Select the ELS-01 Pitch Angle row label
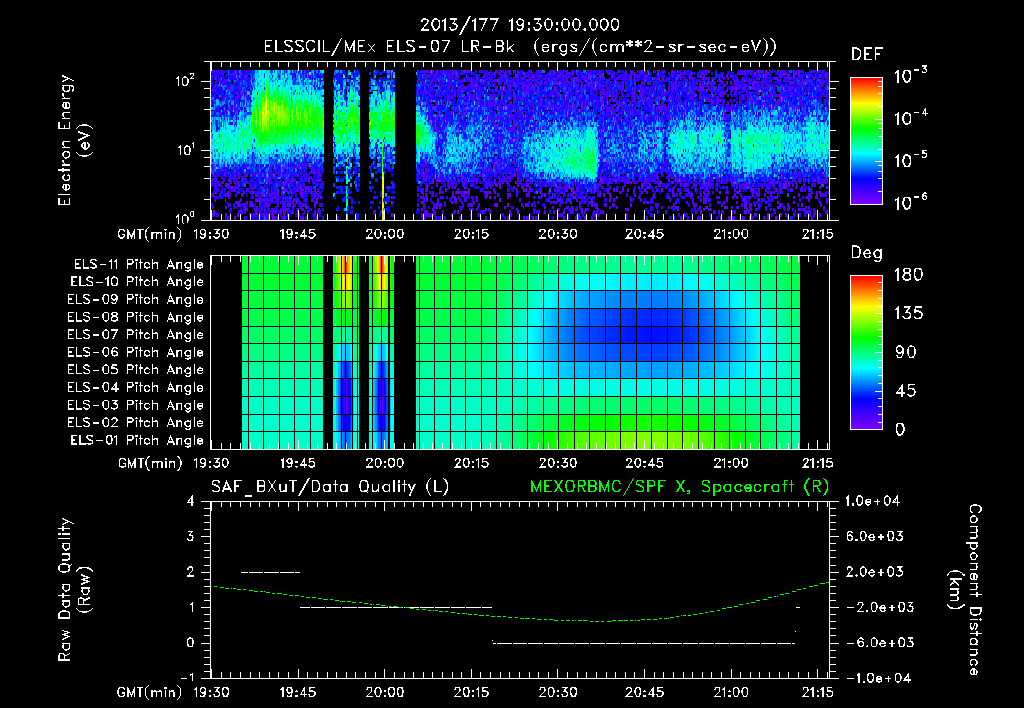The image size is (1024, 708). click(137, 440)
